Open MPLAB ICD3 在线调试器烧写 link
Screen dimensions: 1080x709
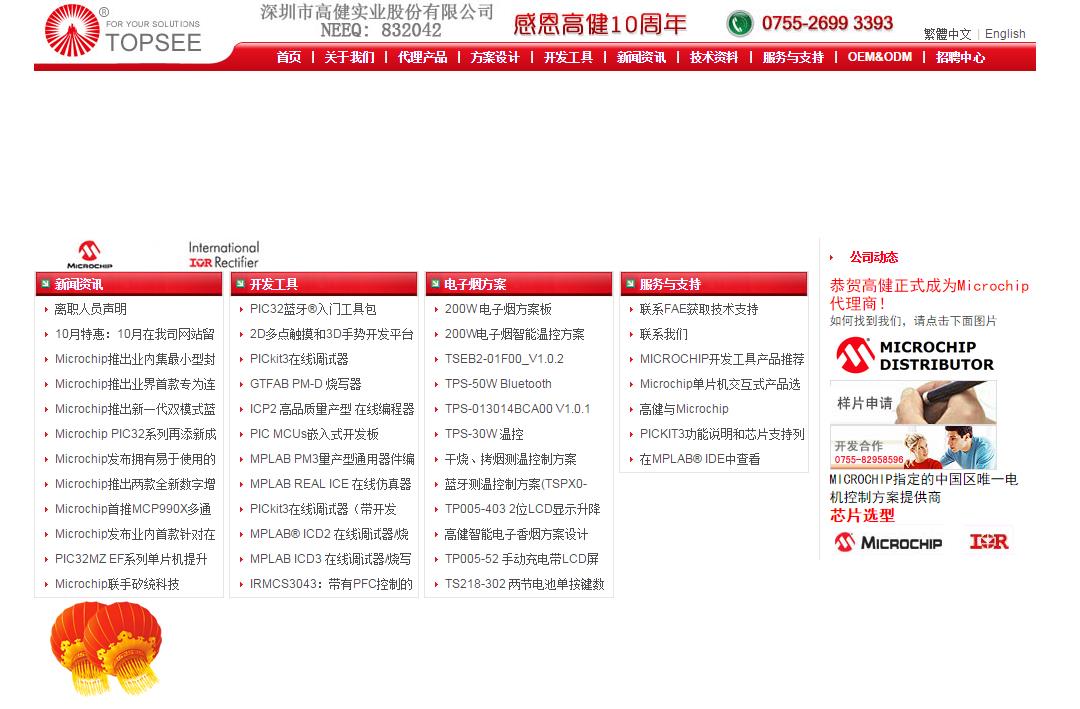point(331,559)
